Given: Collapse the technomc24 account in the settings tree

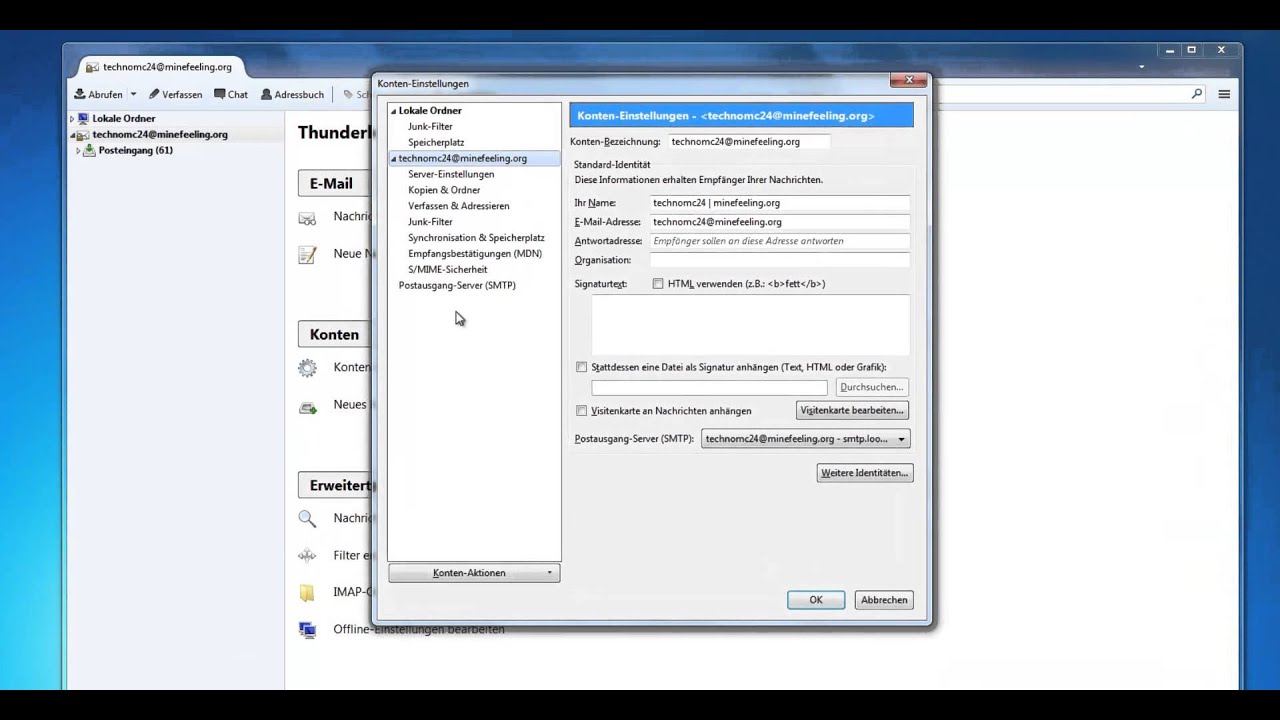Looking at the screenshot, I should click(393, 159).
